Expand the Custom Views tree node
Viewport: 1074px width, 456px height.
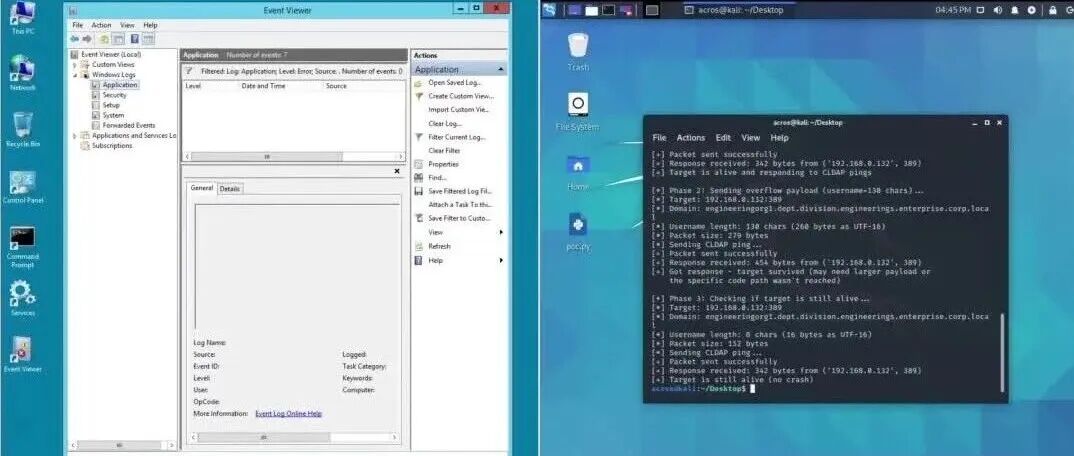point(75,64)
